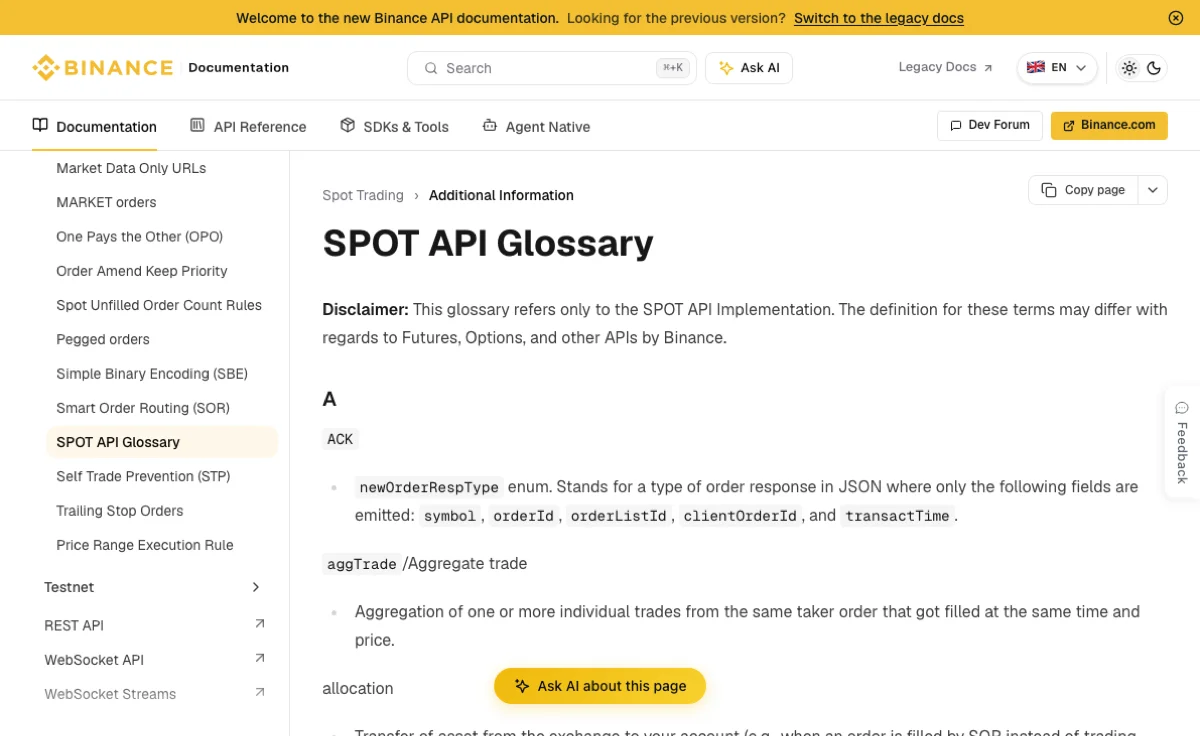Screen dimensions: 1200x736
Task: Open Spot Unfilled Order Count Rules
Action: point(159,305)
